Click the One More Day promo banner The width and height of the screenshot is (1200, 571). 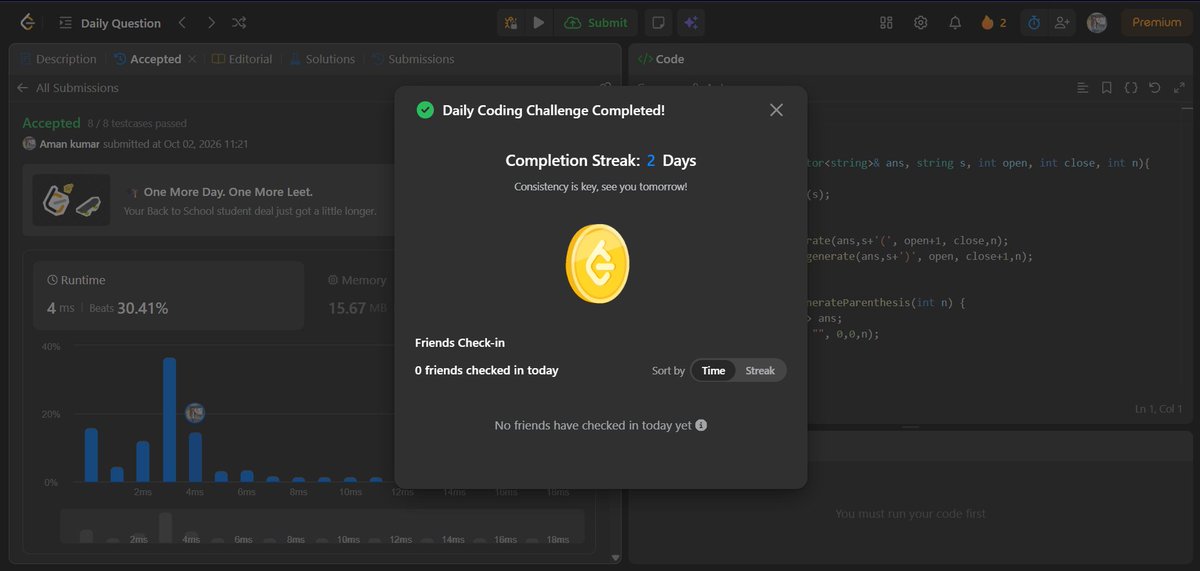210,200
